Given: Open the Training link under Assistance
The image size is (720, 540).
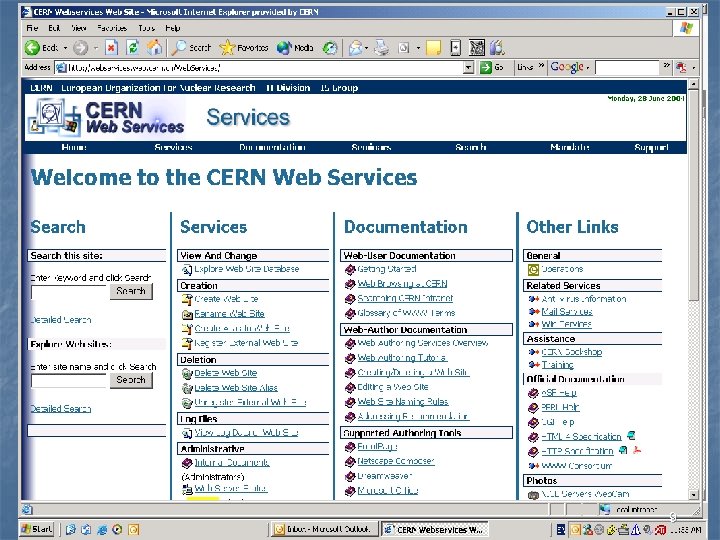Looking at the screenshot, I should 557,365.
